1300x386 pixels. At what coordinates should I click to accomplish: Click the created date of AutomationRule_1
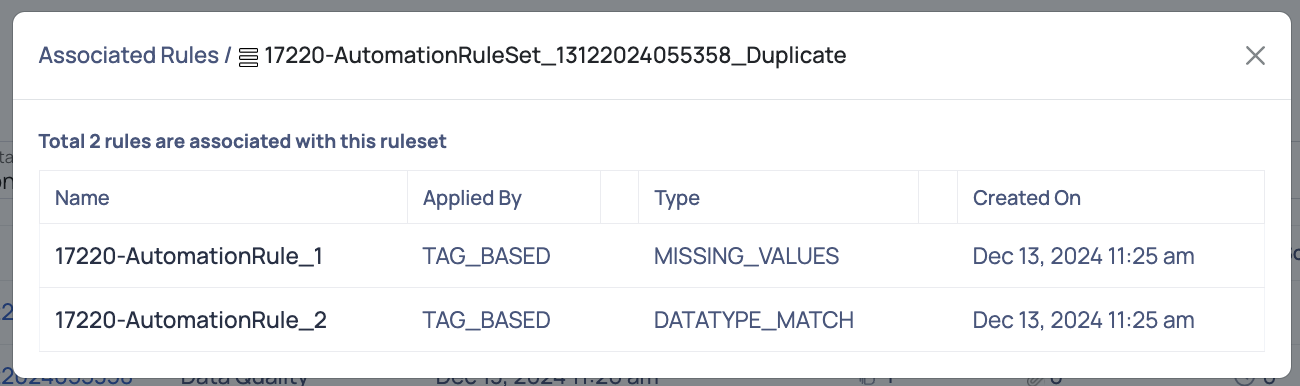(x=1084, y=256)
